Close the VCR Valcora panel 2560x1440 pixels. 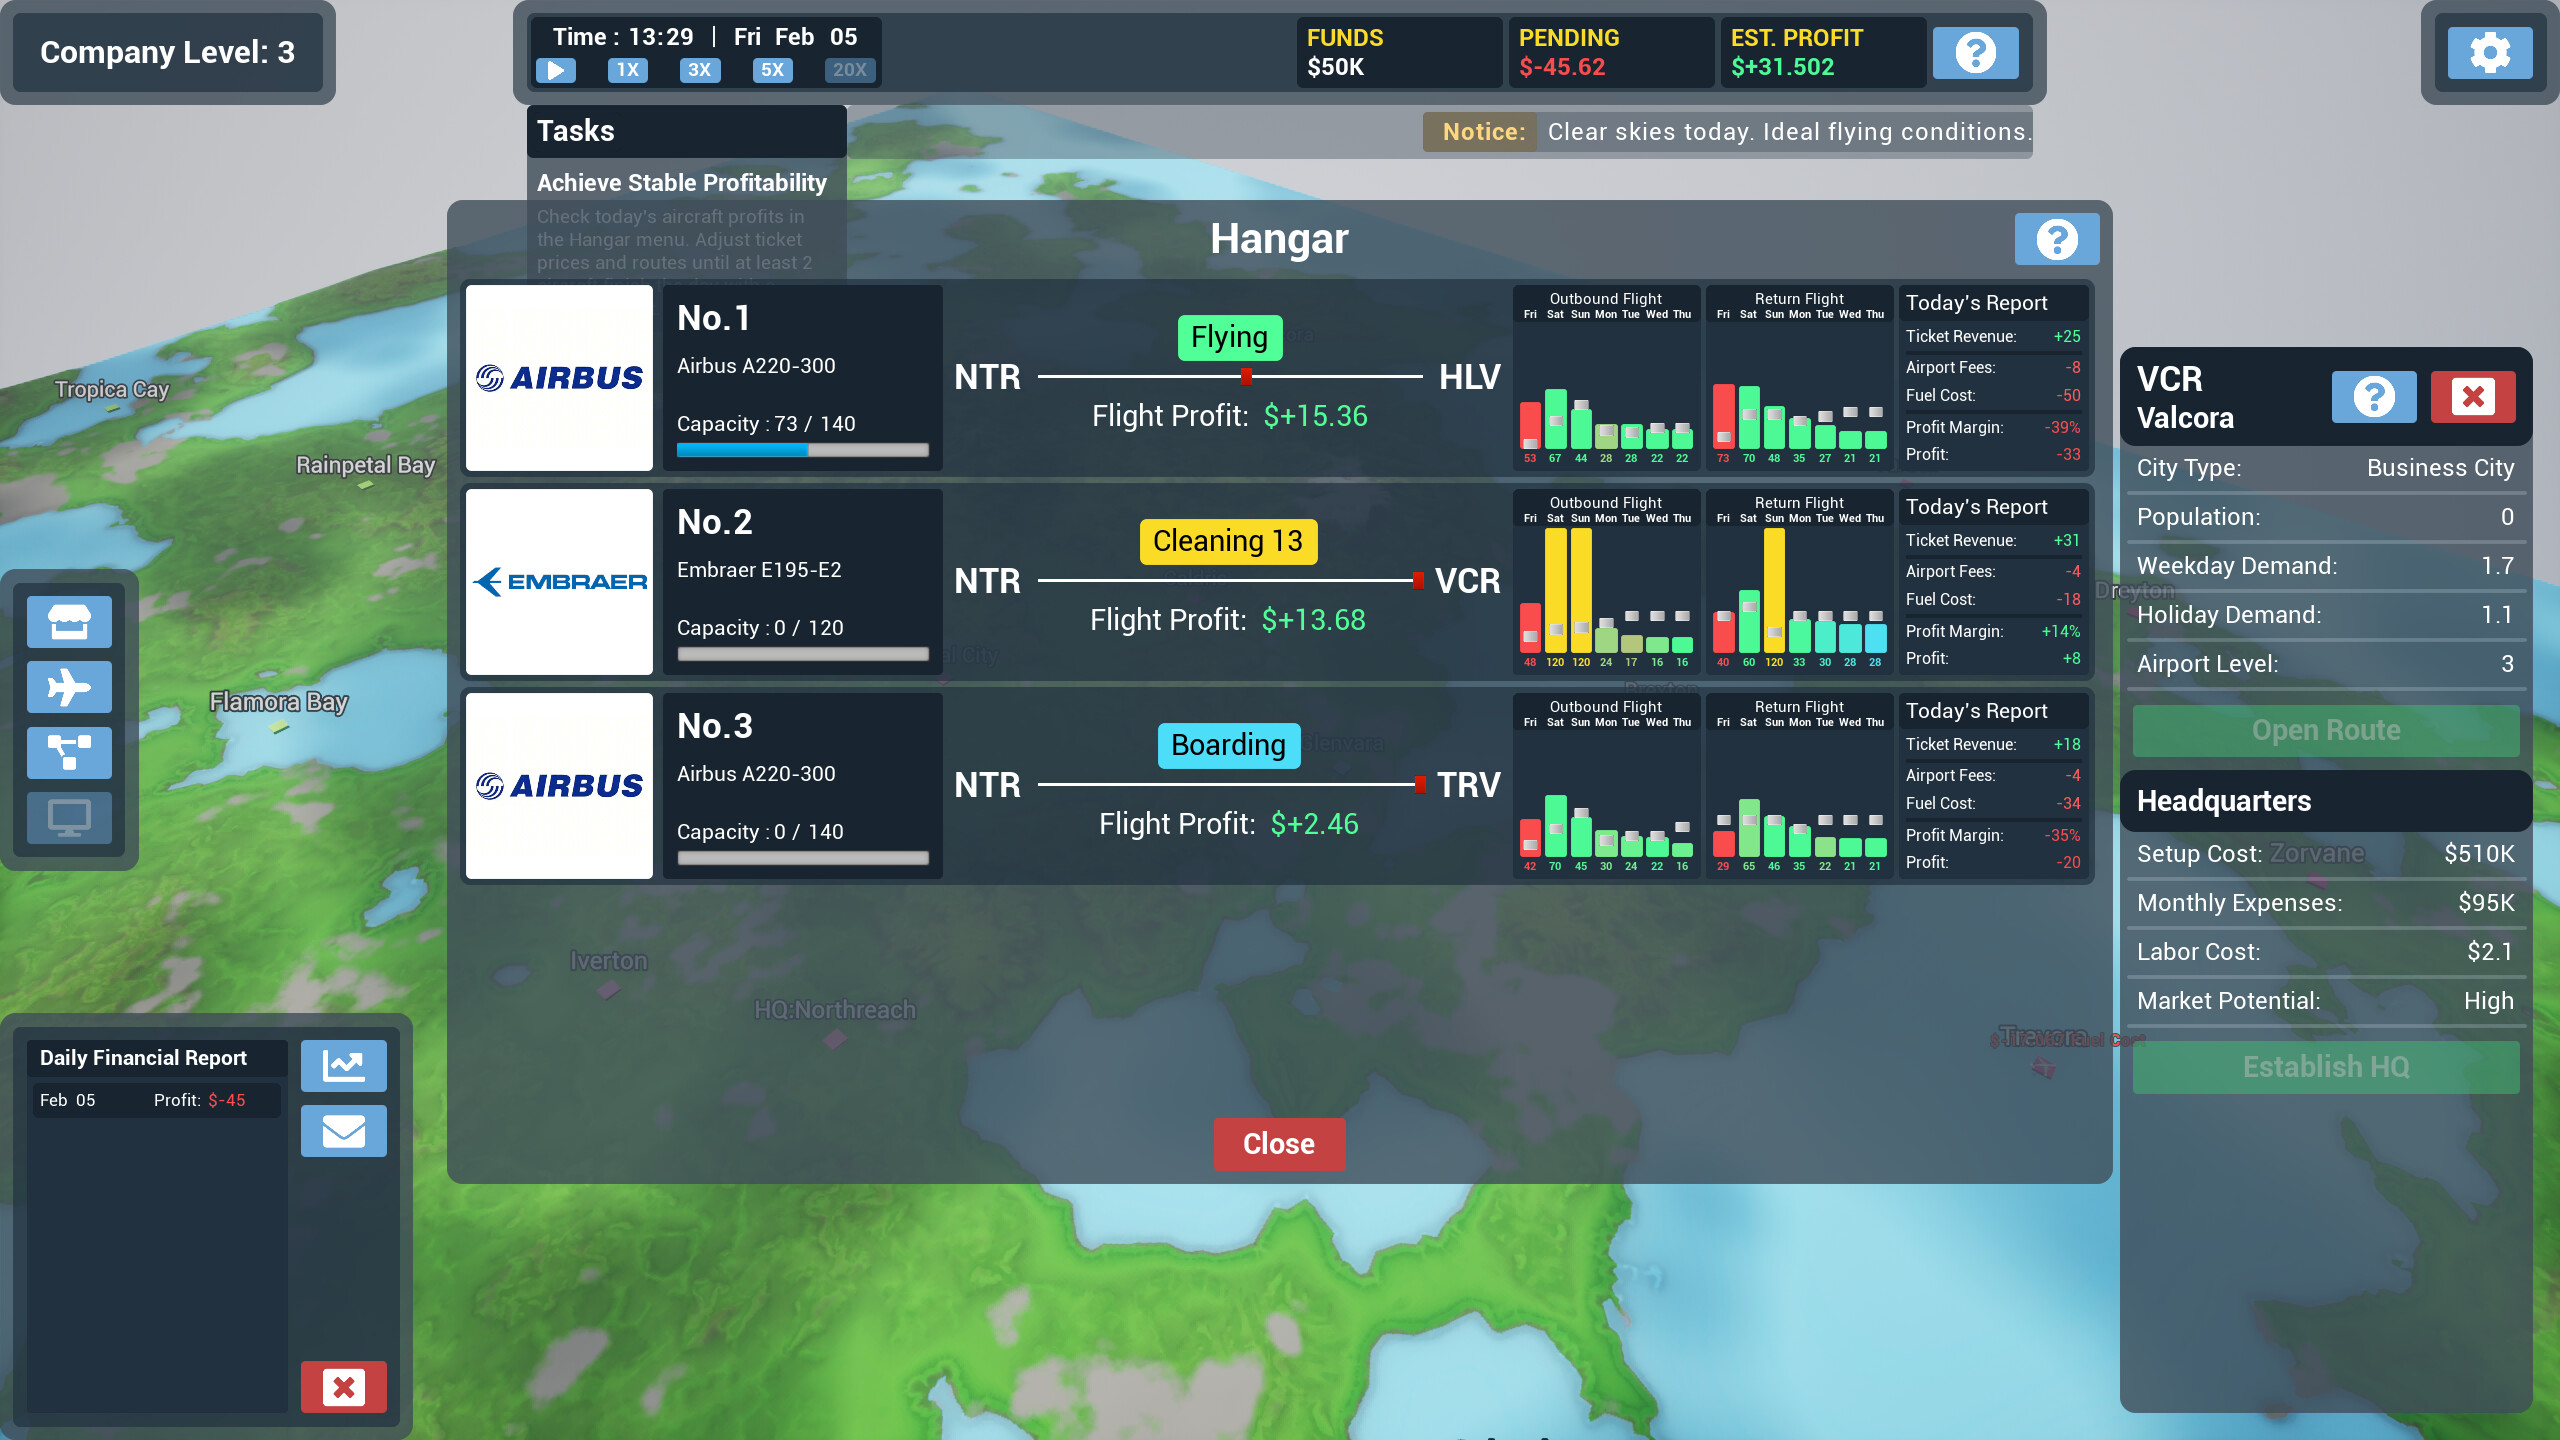[x=2473, y=397]
